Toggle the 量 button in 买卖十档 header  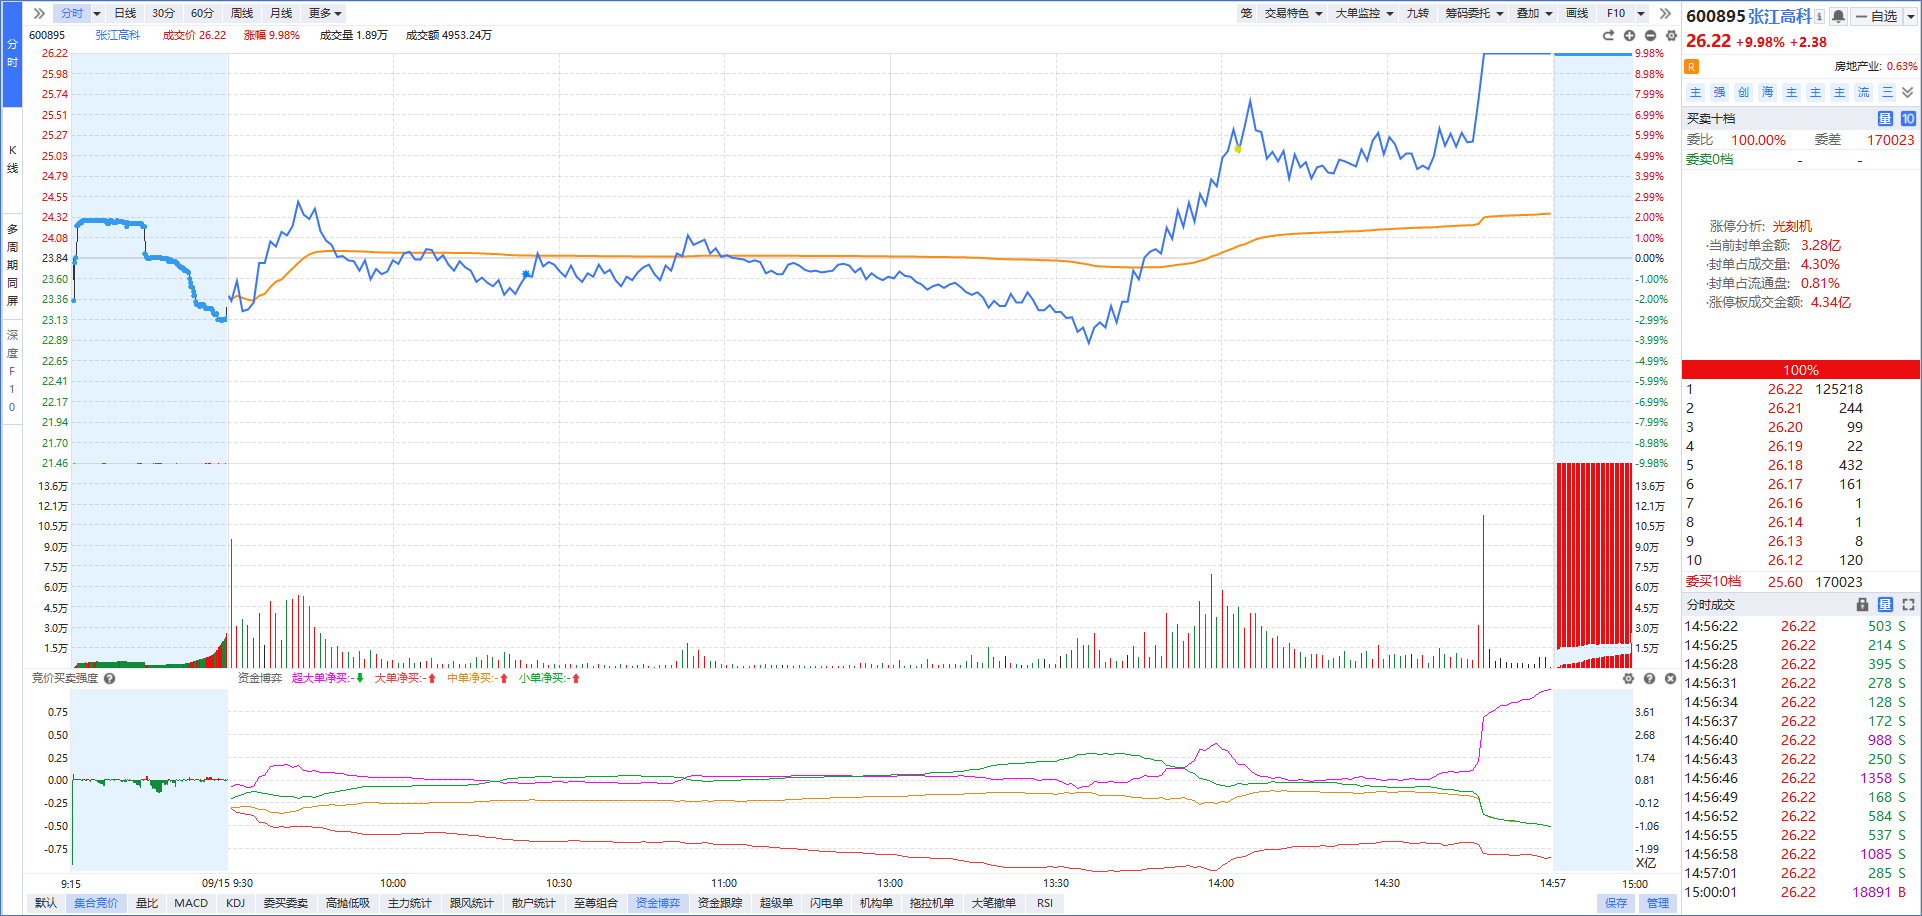tap(1885, 118)
